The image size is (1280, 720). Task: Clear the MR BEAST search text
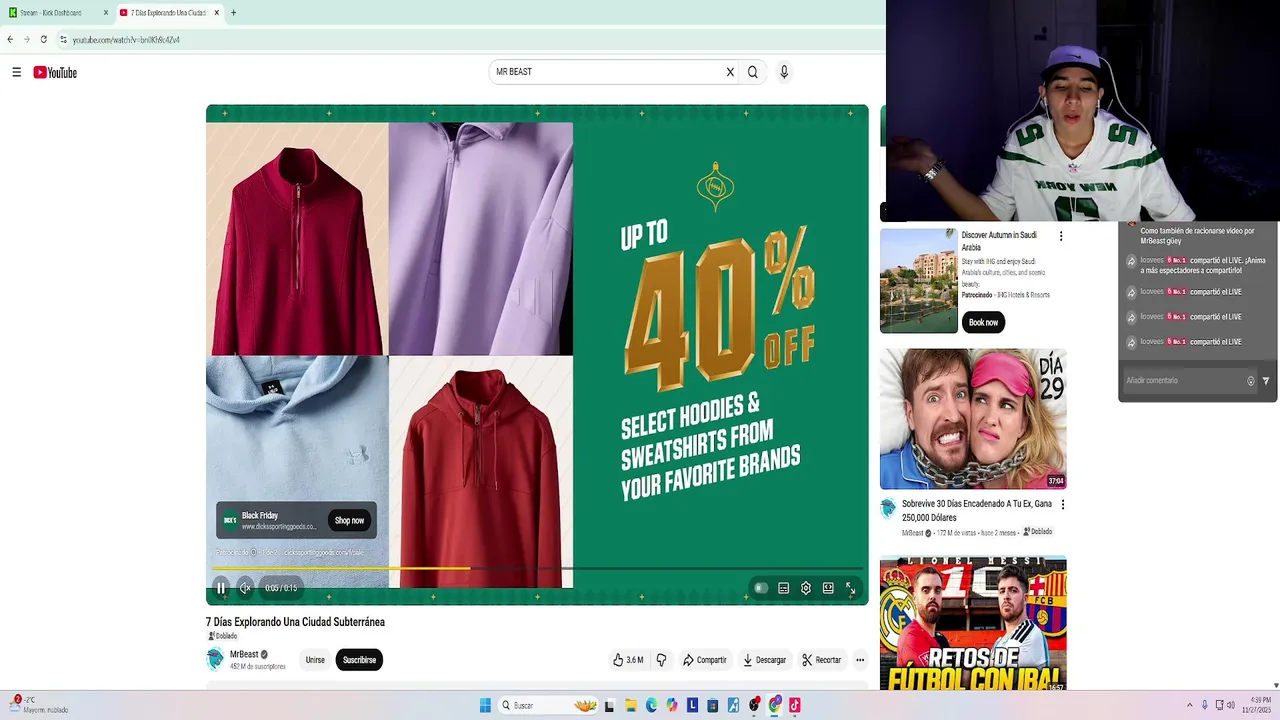pyautogui.click(x=730, y=72)
